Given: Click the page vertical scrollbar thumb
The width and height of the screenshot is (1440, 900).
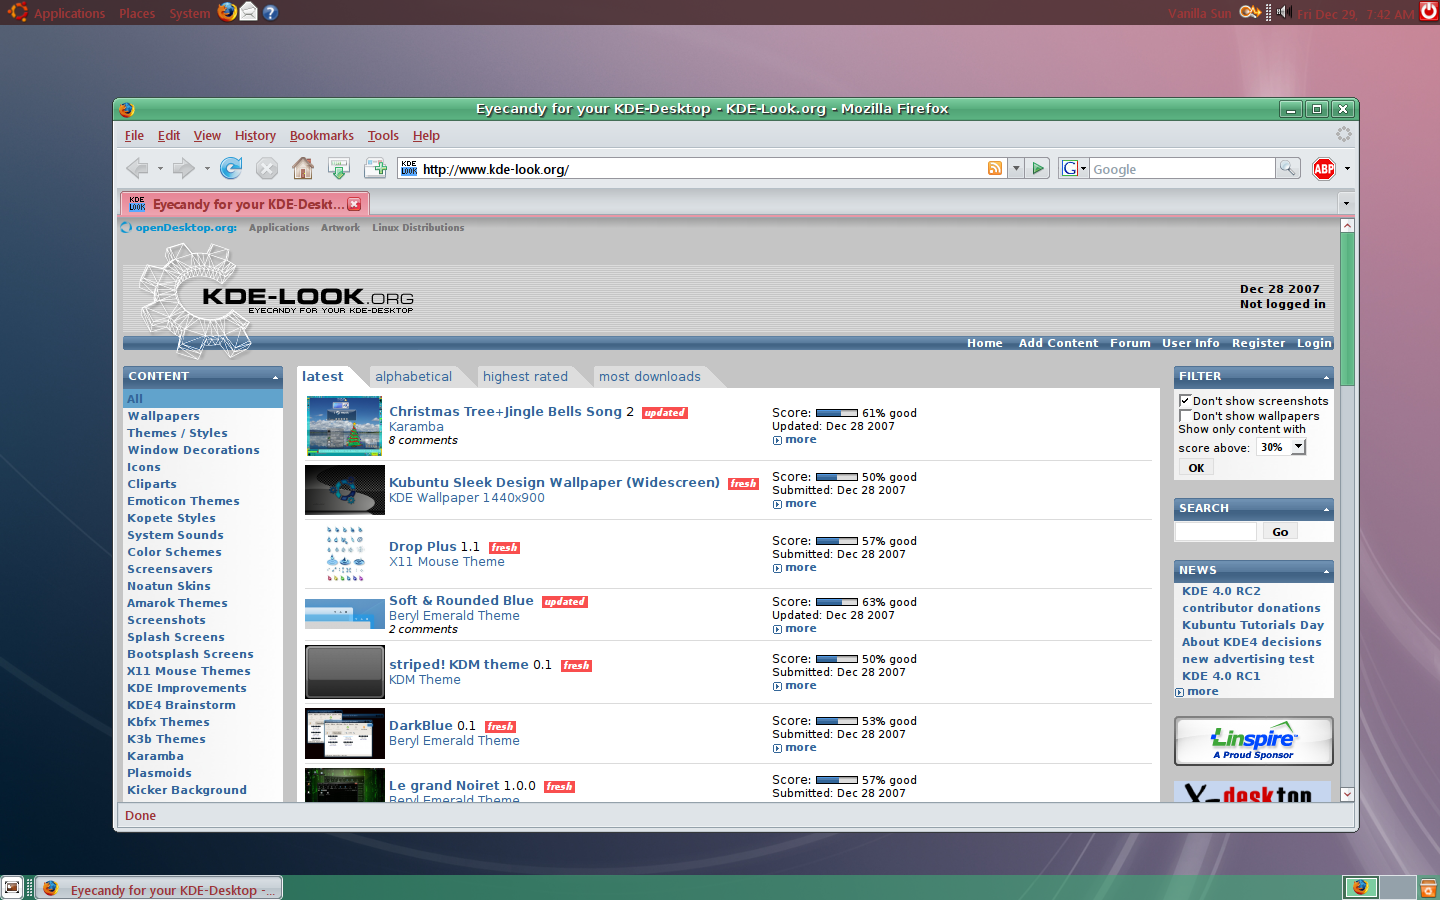Looking at the screenshot, I should (x=1347, y=309).
